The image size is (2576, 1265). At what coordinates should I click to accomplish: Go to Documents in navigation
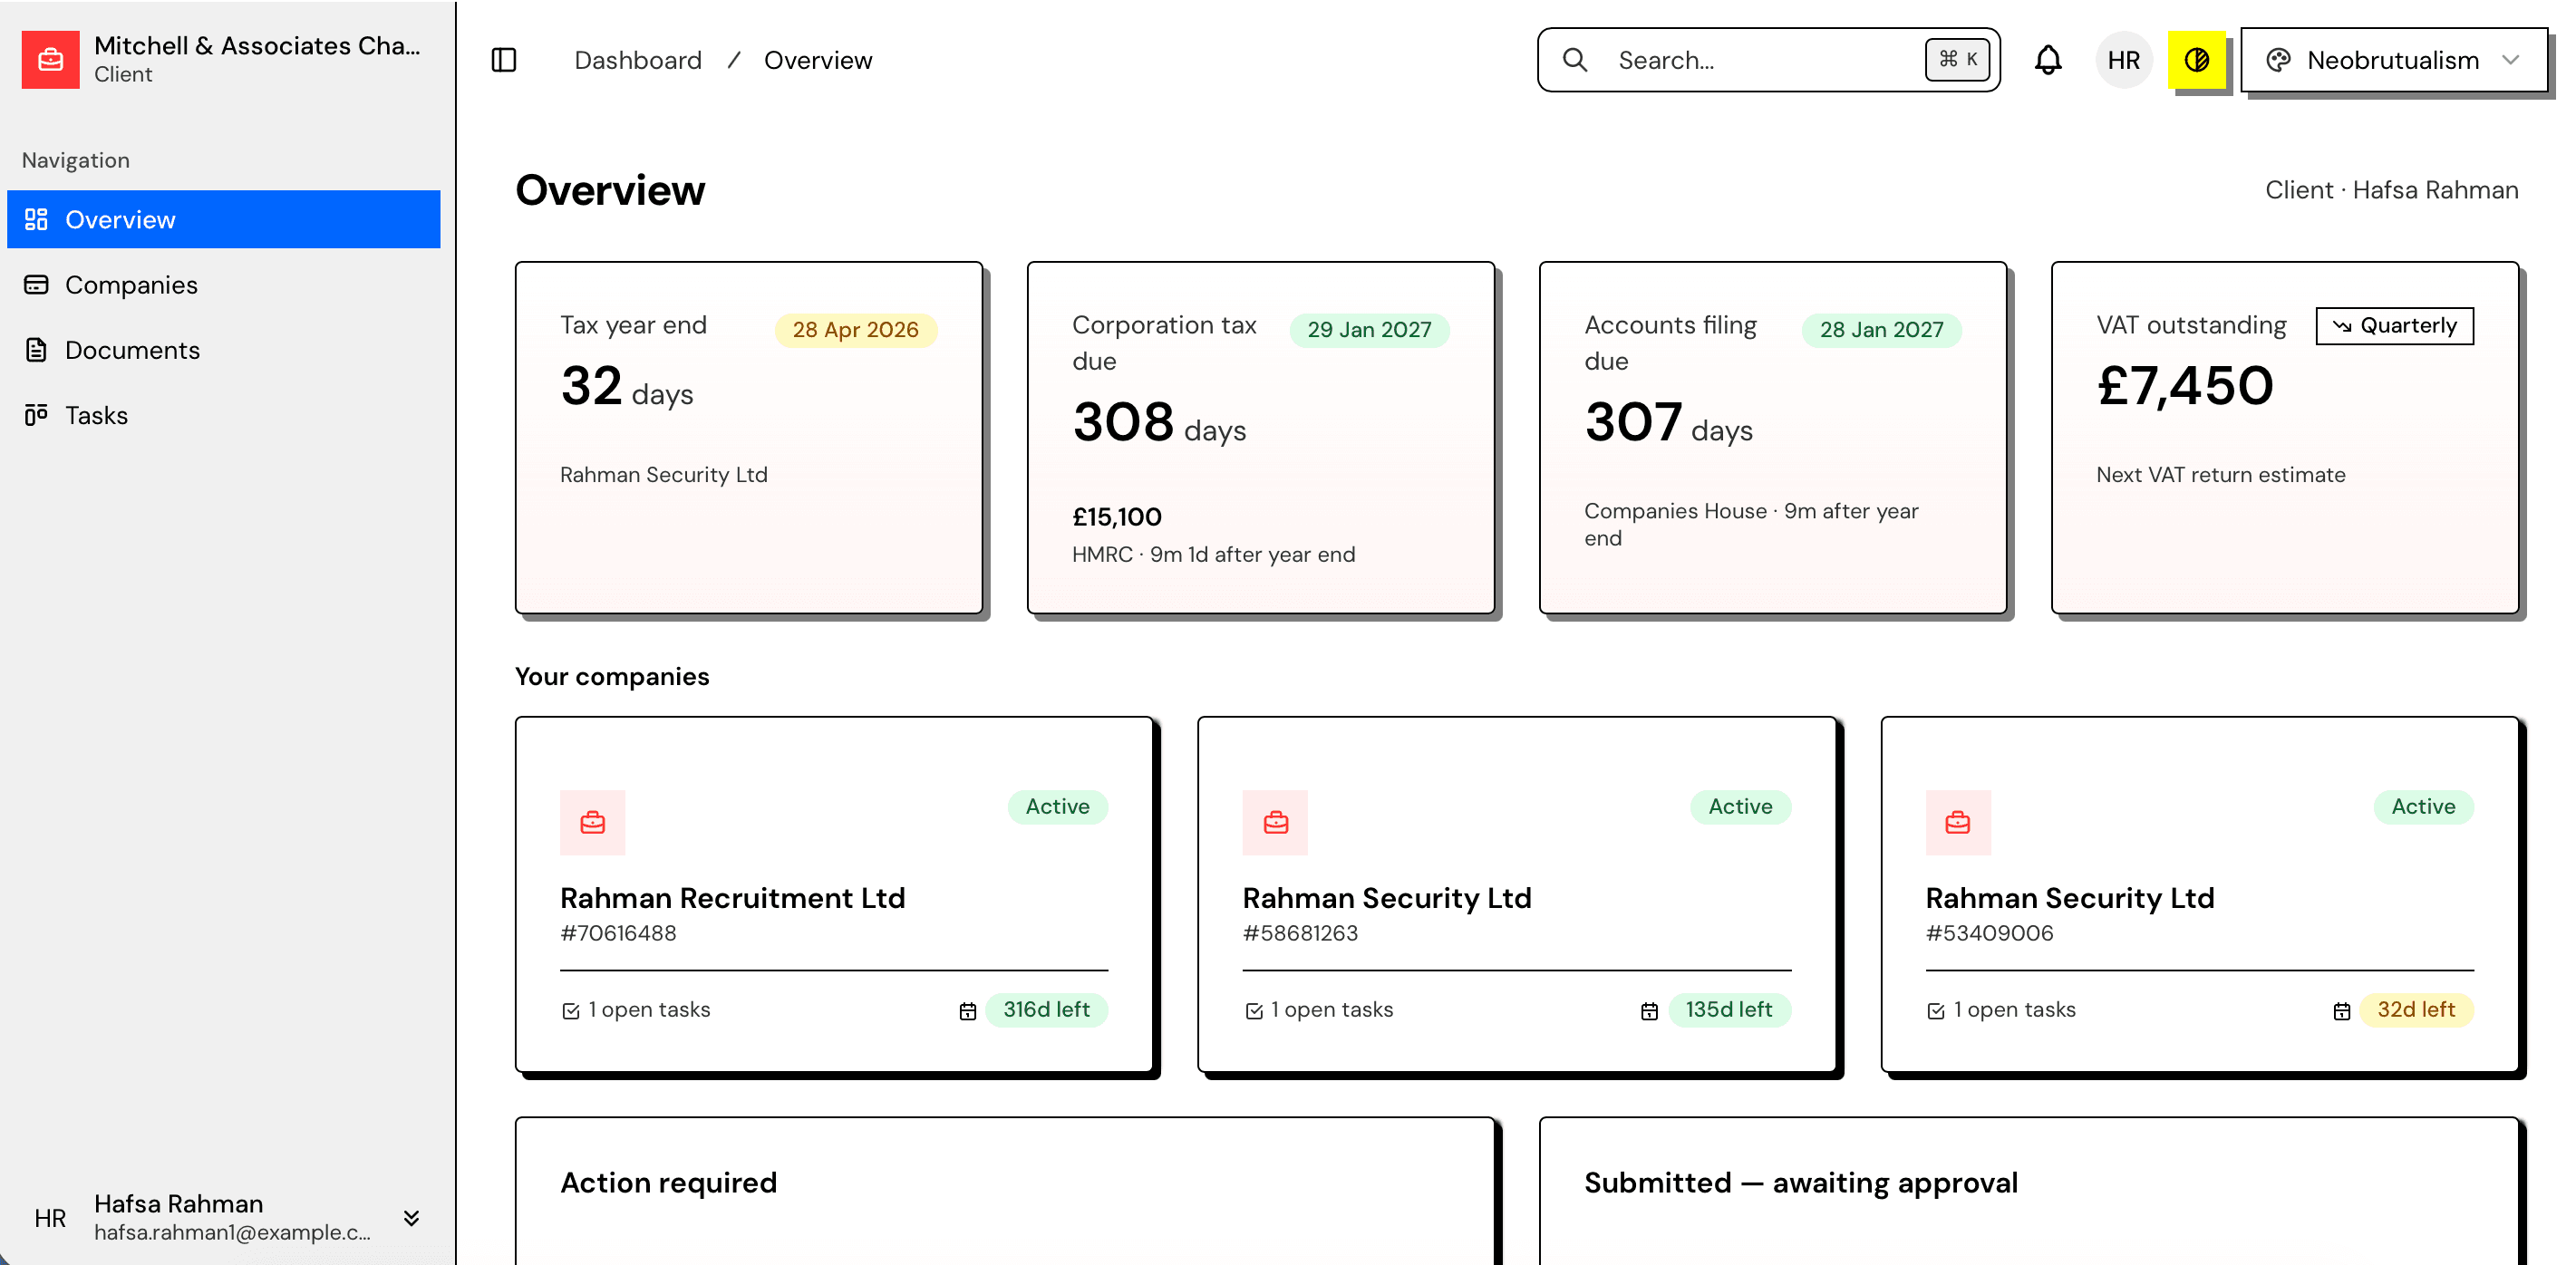coord(132,350)
